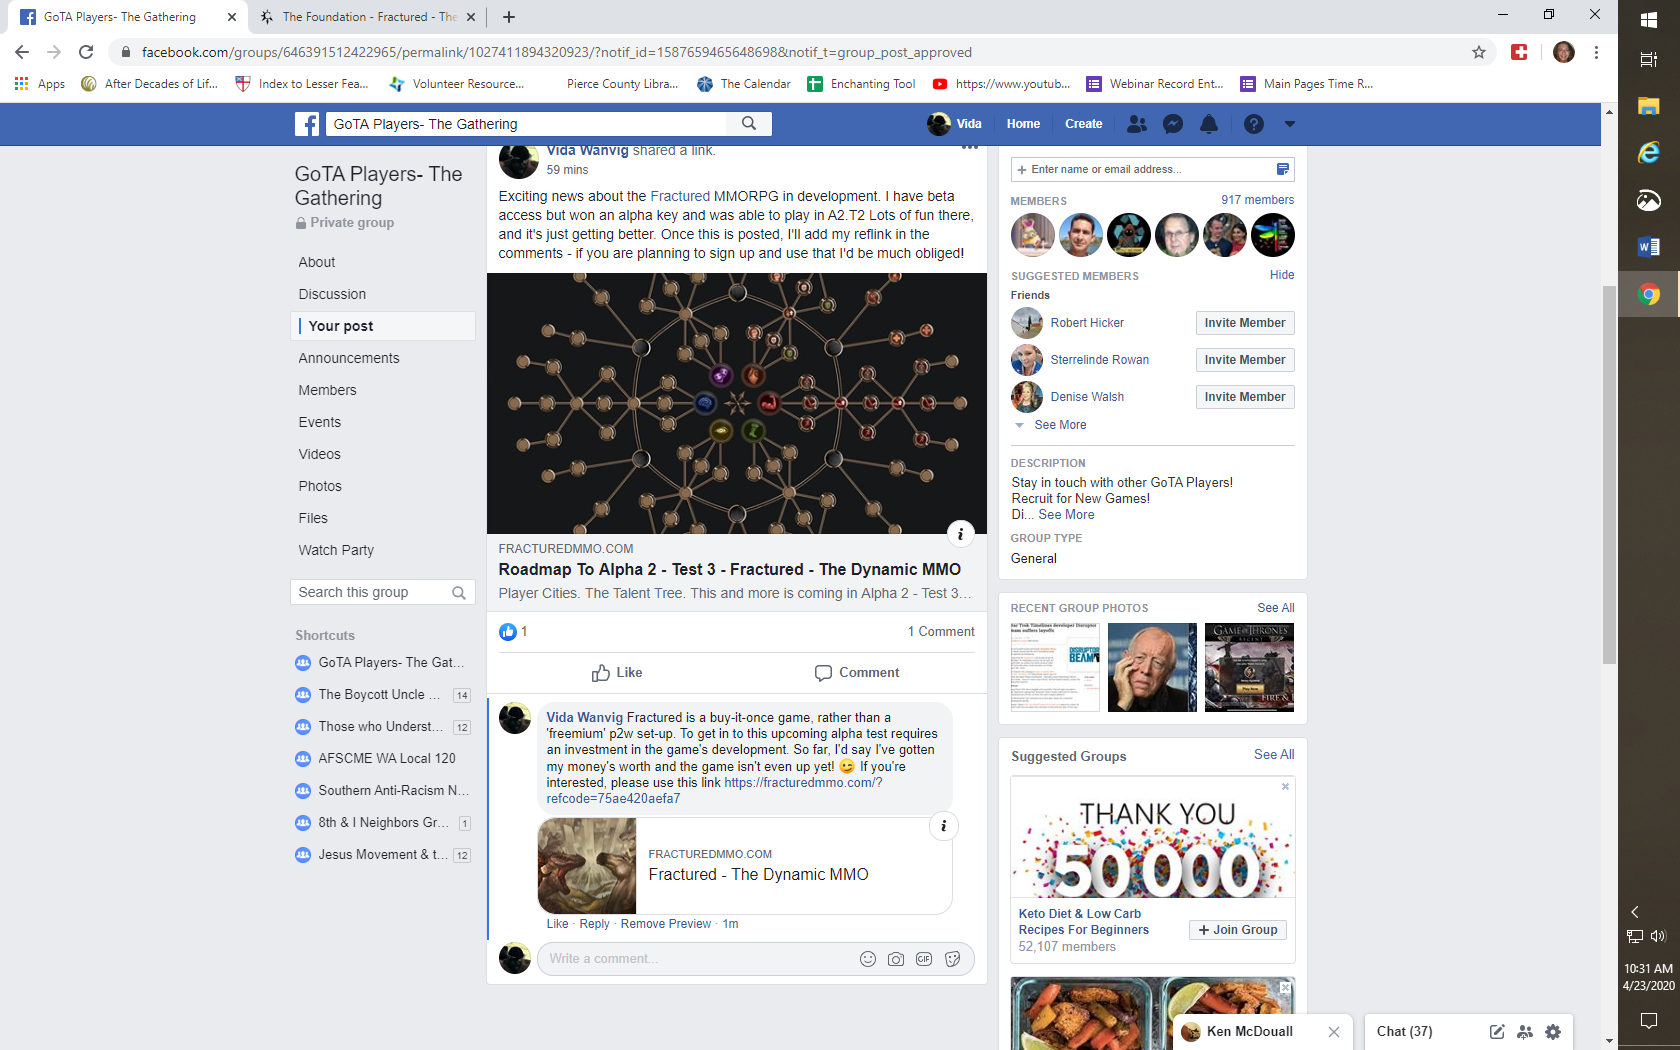Open Facebook Messenger icon in top bar

(1173, 124)
